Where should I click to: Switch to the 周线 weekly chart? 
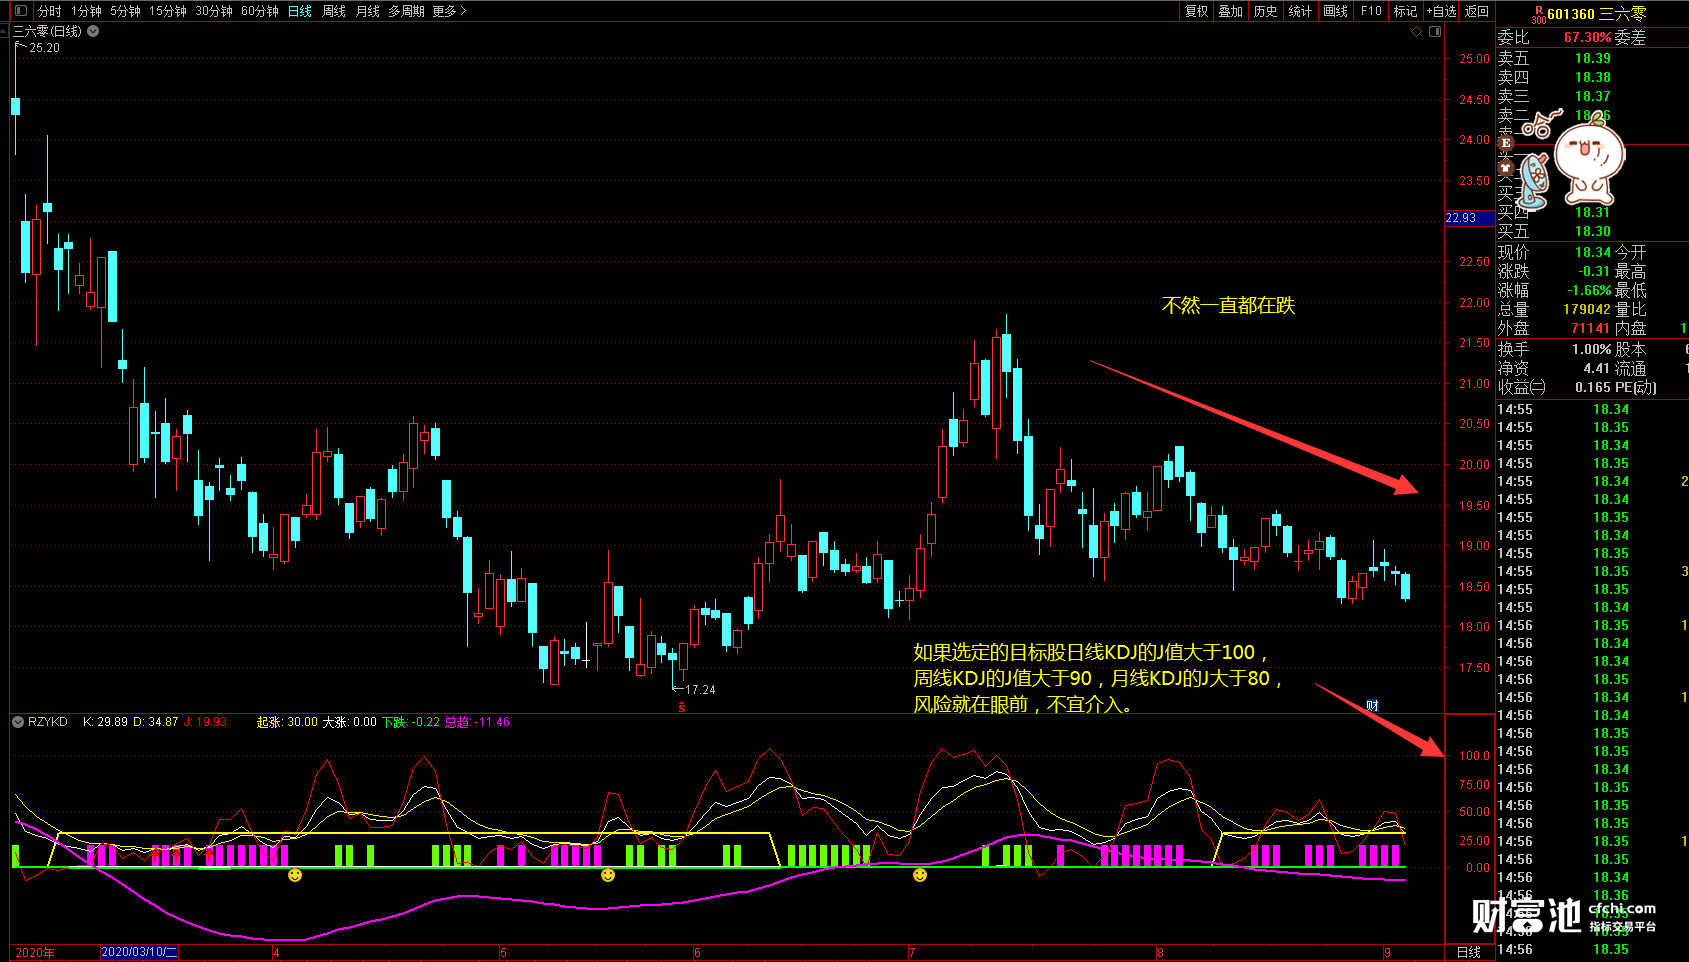click(x=334, y=11)
